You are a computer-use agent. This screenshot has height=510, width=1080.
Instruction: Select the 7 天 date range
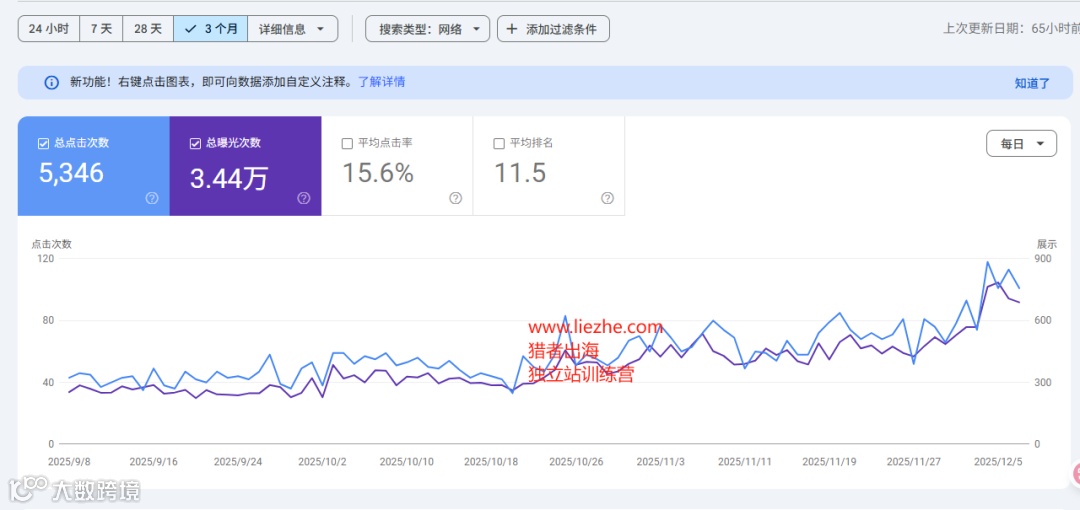coord(101,30)
